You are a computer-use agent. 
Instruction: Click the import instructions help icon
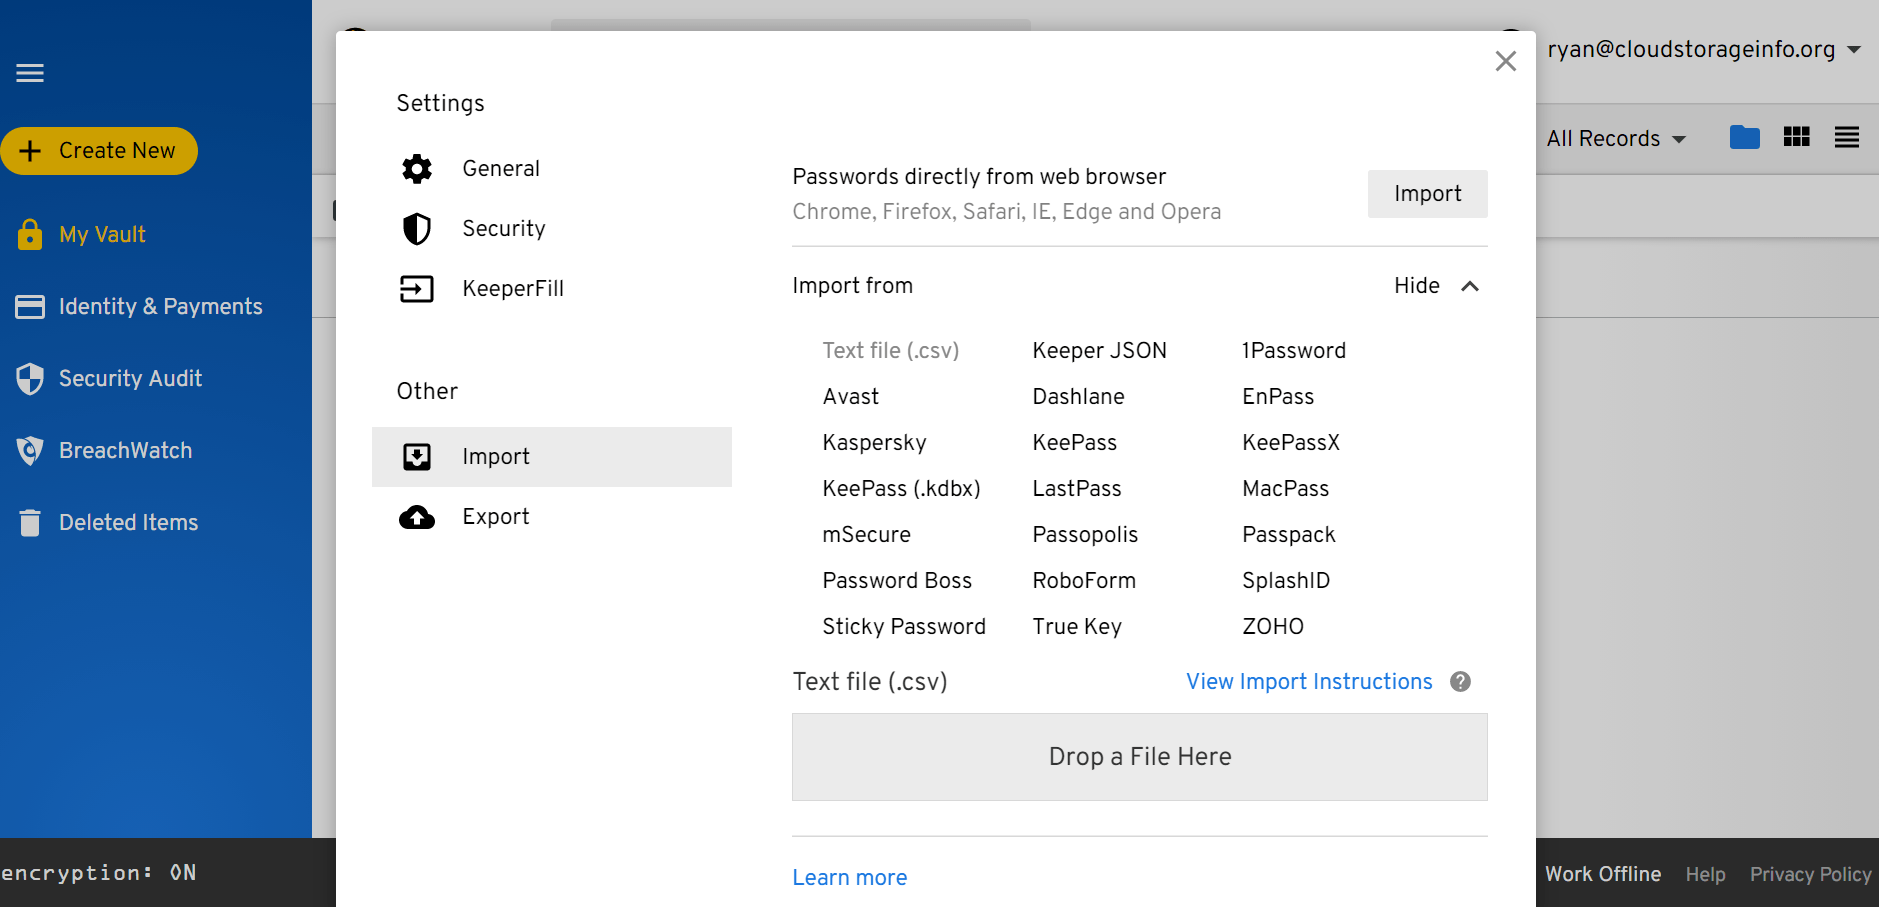[1461, 682]
